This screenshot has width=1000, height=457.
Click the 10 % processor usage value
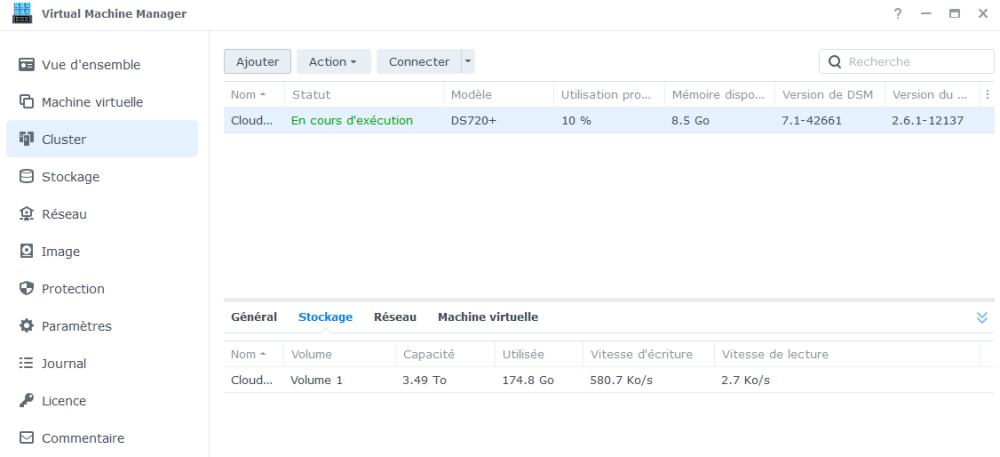pyautogui.click(x=577, y=120)
